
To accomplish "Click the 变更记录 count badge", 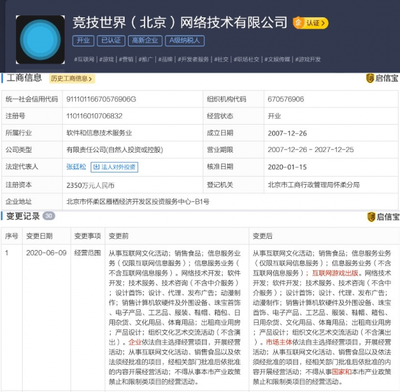I will click(49, 216).
